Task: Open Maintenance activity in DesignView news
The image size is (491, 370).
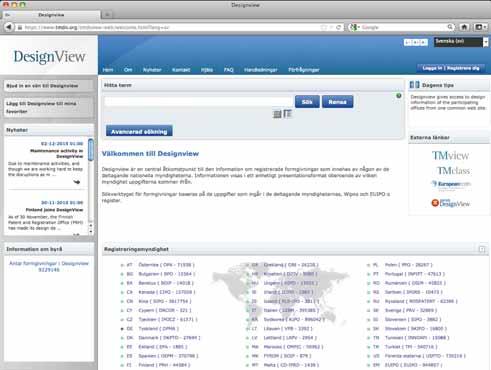Action: click(x=56, y=154)
